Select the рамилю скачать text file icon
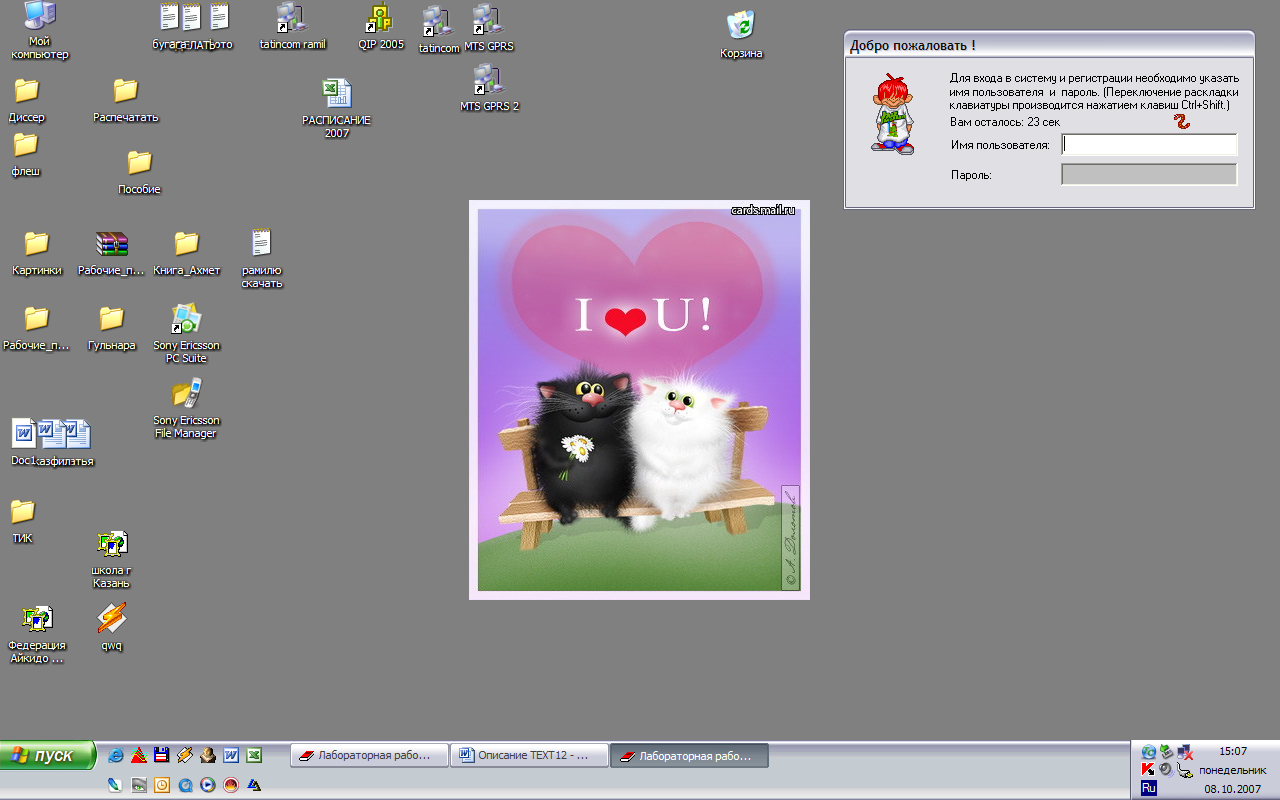 pos(262,258)
